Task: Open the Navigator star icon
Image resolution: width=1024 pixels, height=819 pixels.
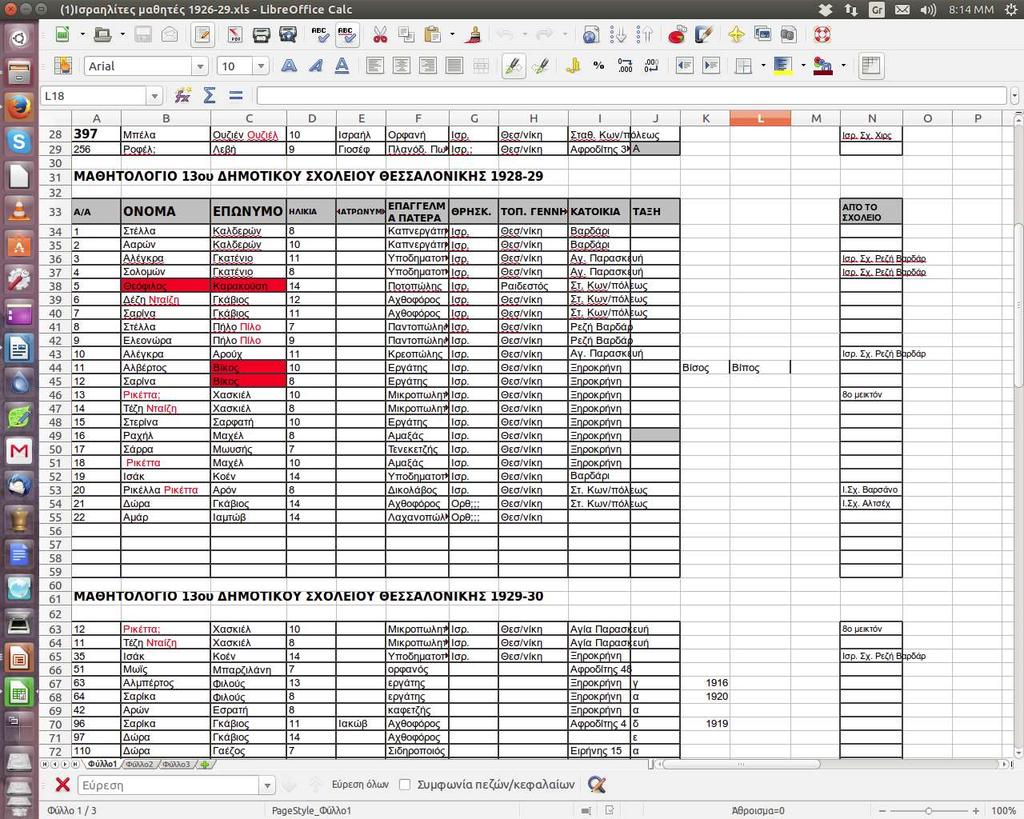Action: click(736, 34)
